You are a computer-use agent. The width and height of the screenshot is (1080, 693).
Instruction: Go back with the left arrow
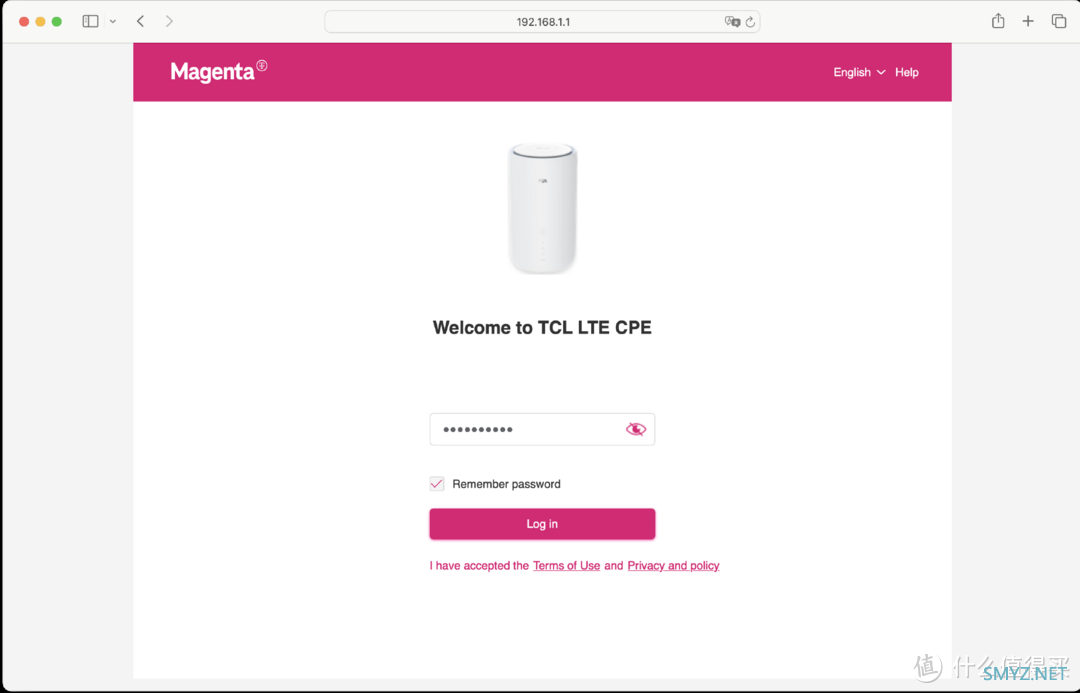pyautogui.click(x=141, y=21)
